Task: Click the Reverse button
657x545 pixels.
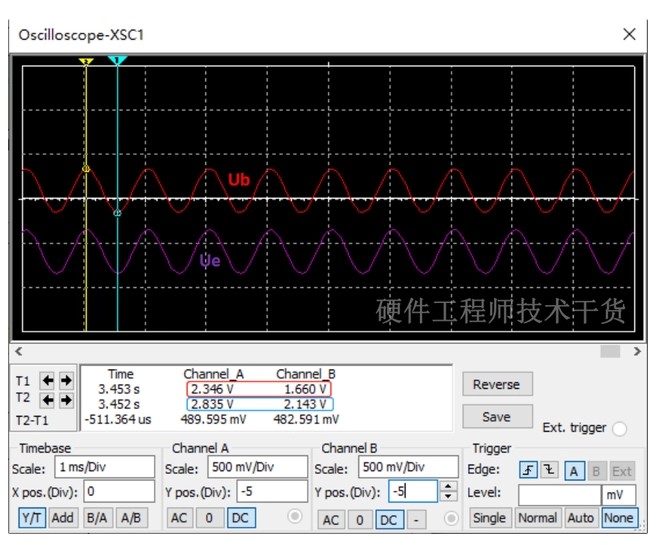Action: click(497, 384)
